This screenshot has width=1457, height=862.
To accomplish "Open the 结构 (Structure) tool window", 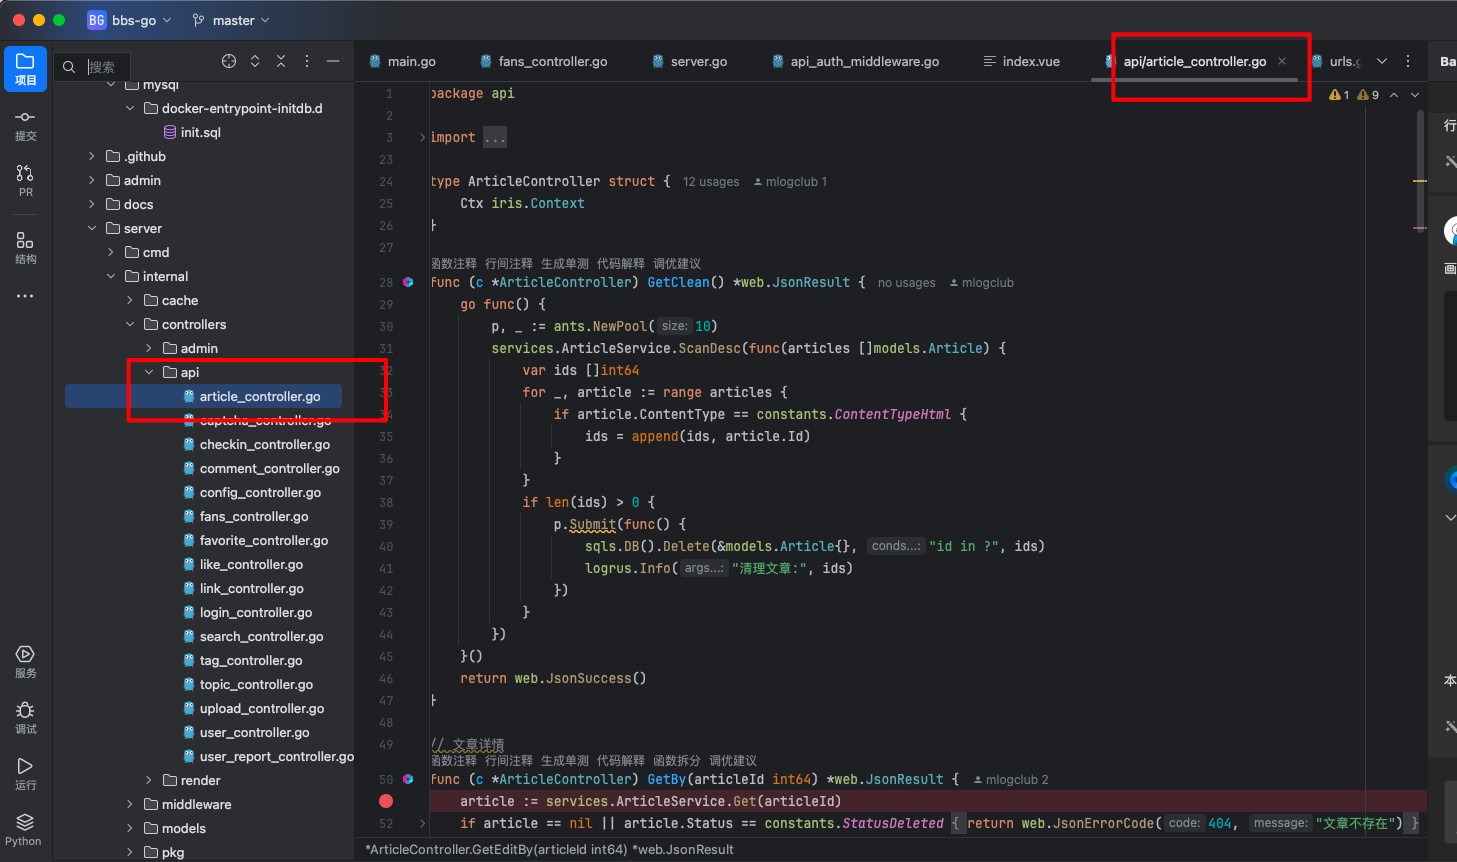I will click(x=25, y=247).
